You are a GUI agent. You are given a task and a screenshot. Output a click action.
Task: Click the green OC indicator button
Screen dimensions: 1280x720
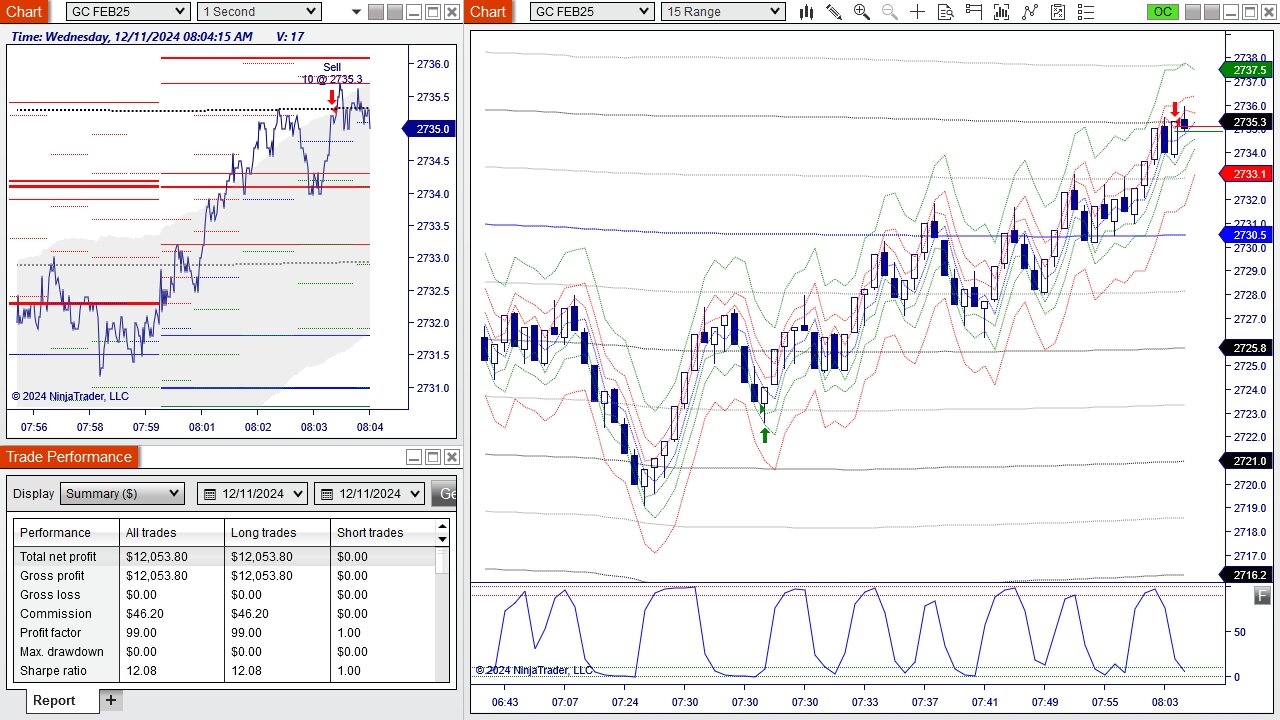(1162, 12)
